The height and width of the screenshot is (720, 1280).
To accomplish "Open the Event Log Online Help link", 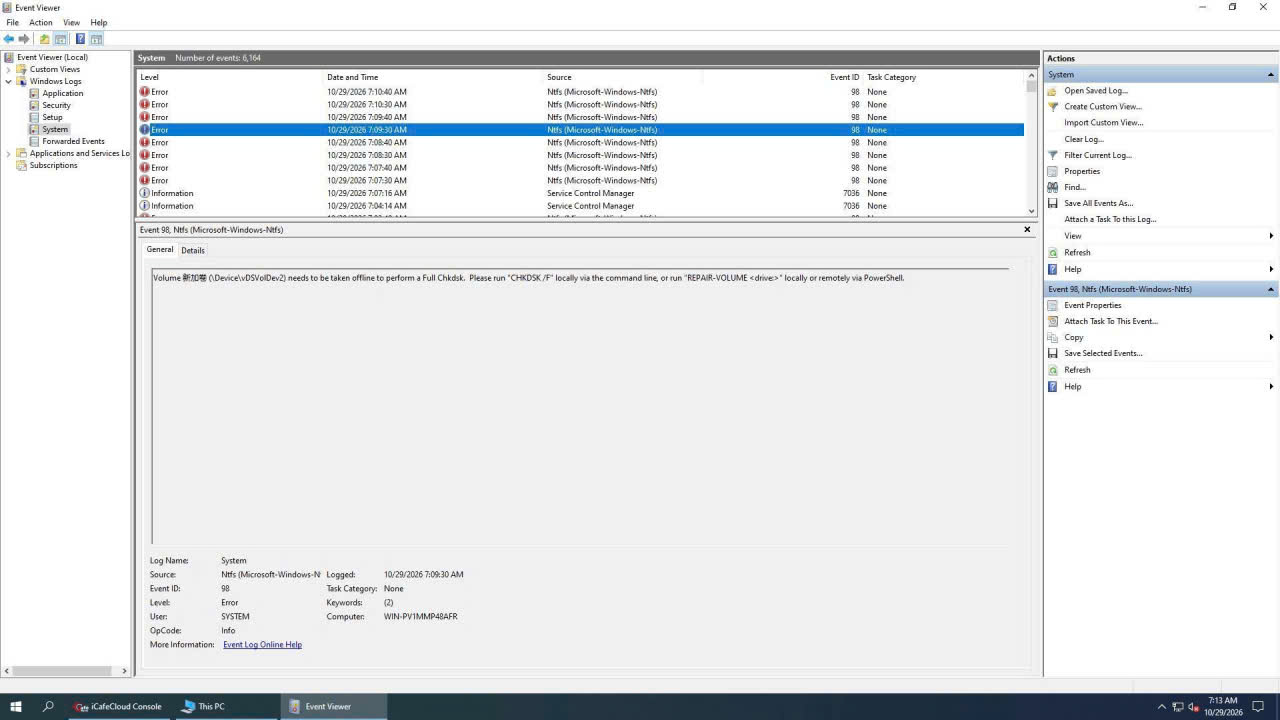I will [262, 645].
